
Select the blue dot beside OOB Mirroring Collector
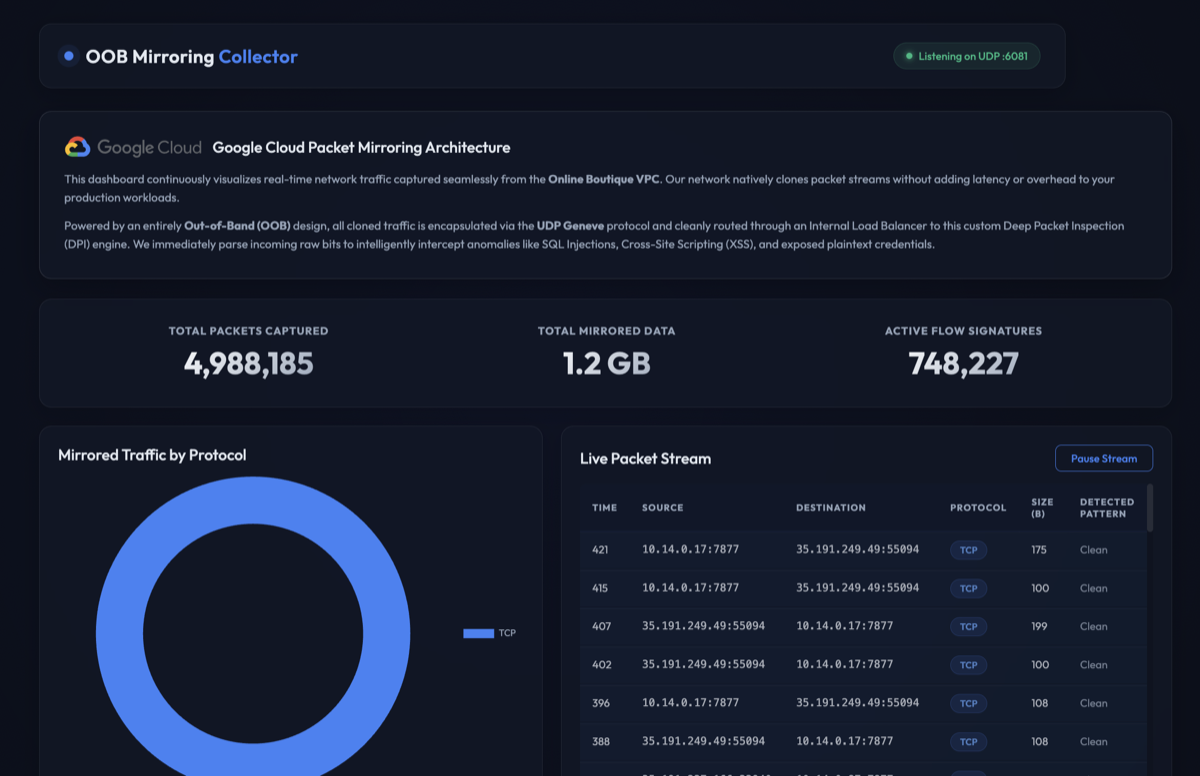click(68, 56)
